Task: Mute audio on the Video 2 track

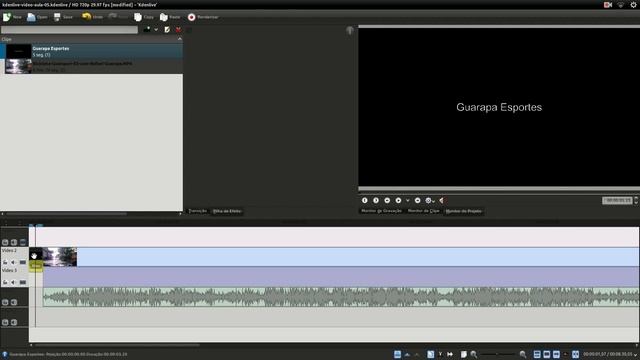Action: [14, 262]
